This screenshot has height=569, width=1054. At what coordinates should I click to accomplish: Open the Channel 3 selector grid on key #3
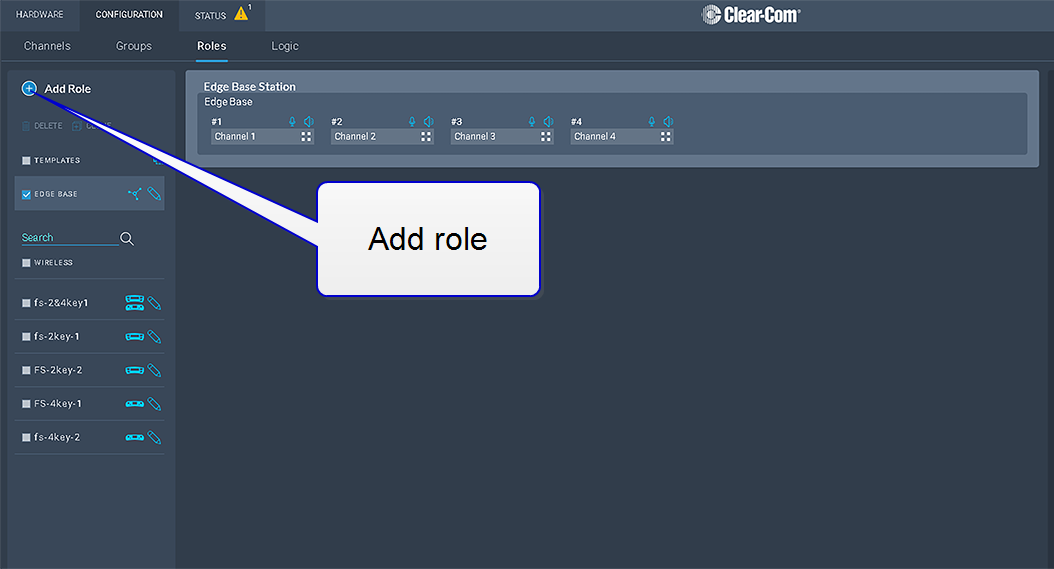pyautogui.click(x=546, y=137)
